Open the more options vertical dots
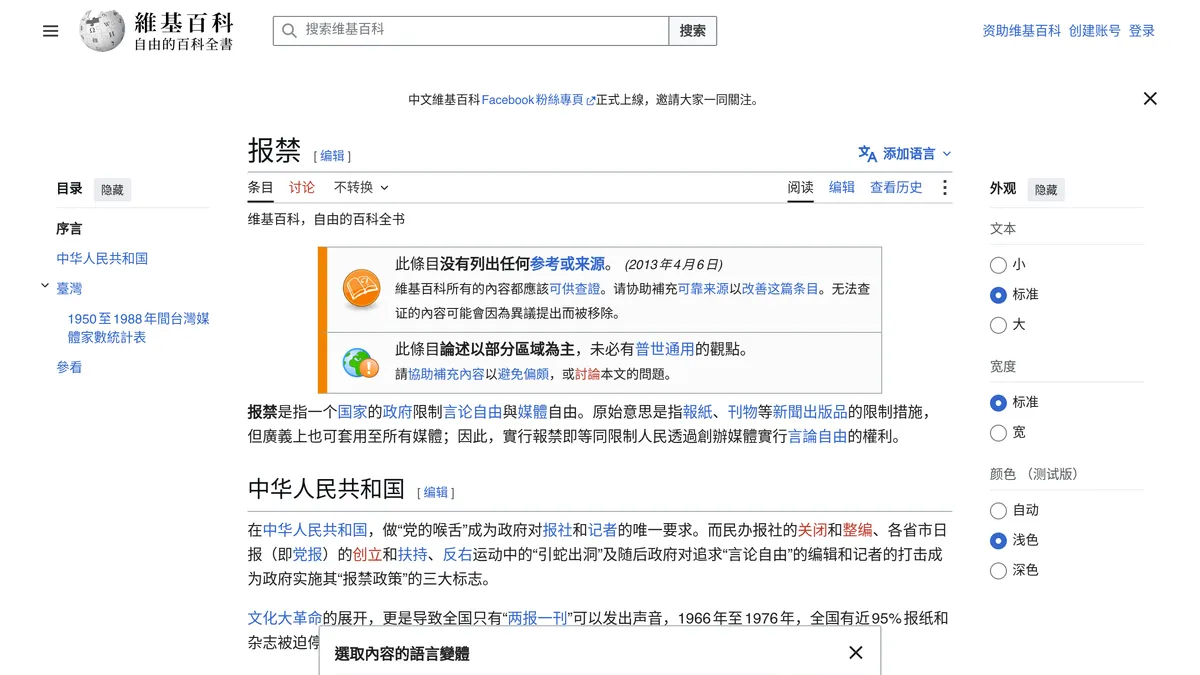1200x675 pixels. [x=944, y=188]
